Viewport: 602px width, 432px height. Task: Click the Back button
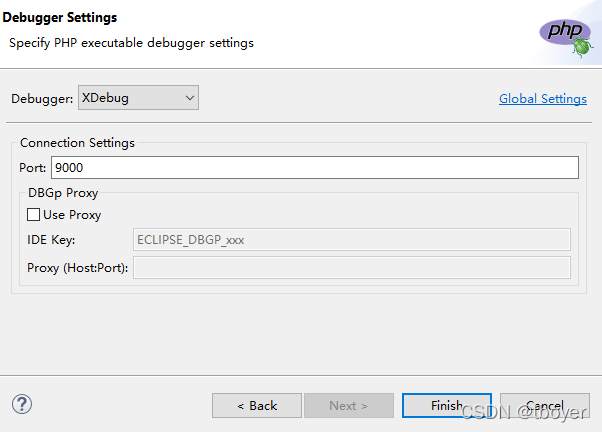(257, 406)
